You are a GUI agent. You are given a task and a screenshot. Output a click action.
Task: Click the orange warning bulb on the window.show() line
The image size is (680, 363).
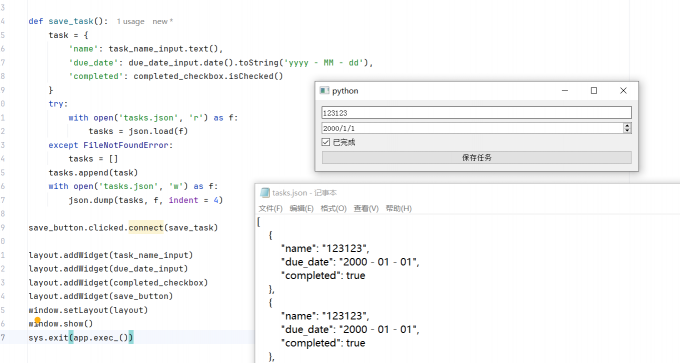(37, 321)
